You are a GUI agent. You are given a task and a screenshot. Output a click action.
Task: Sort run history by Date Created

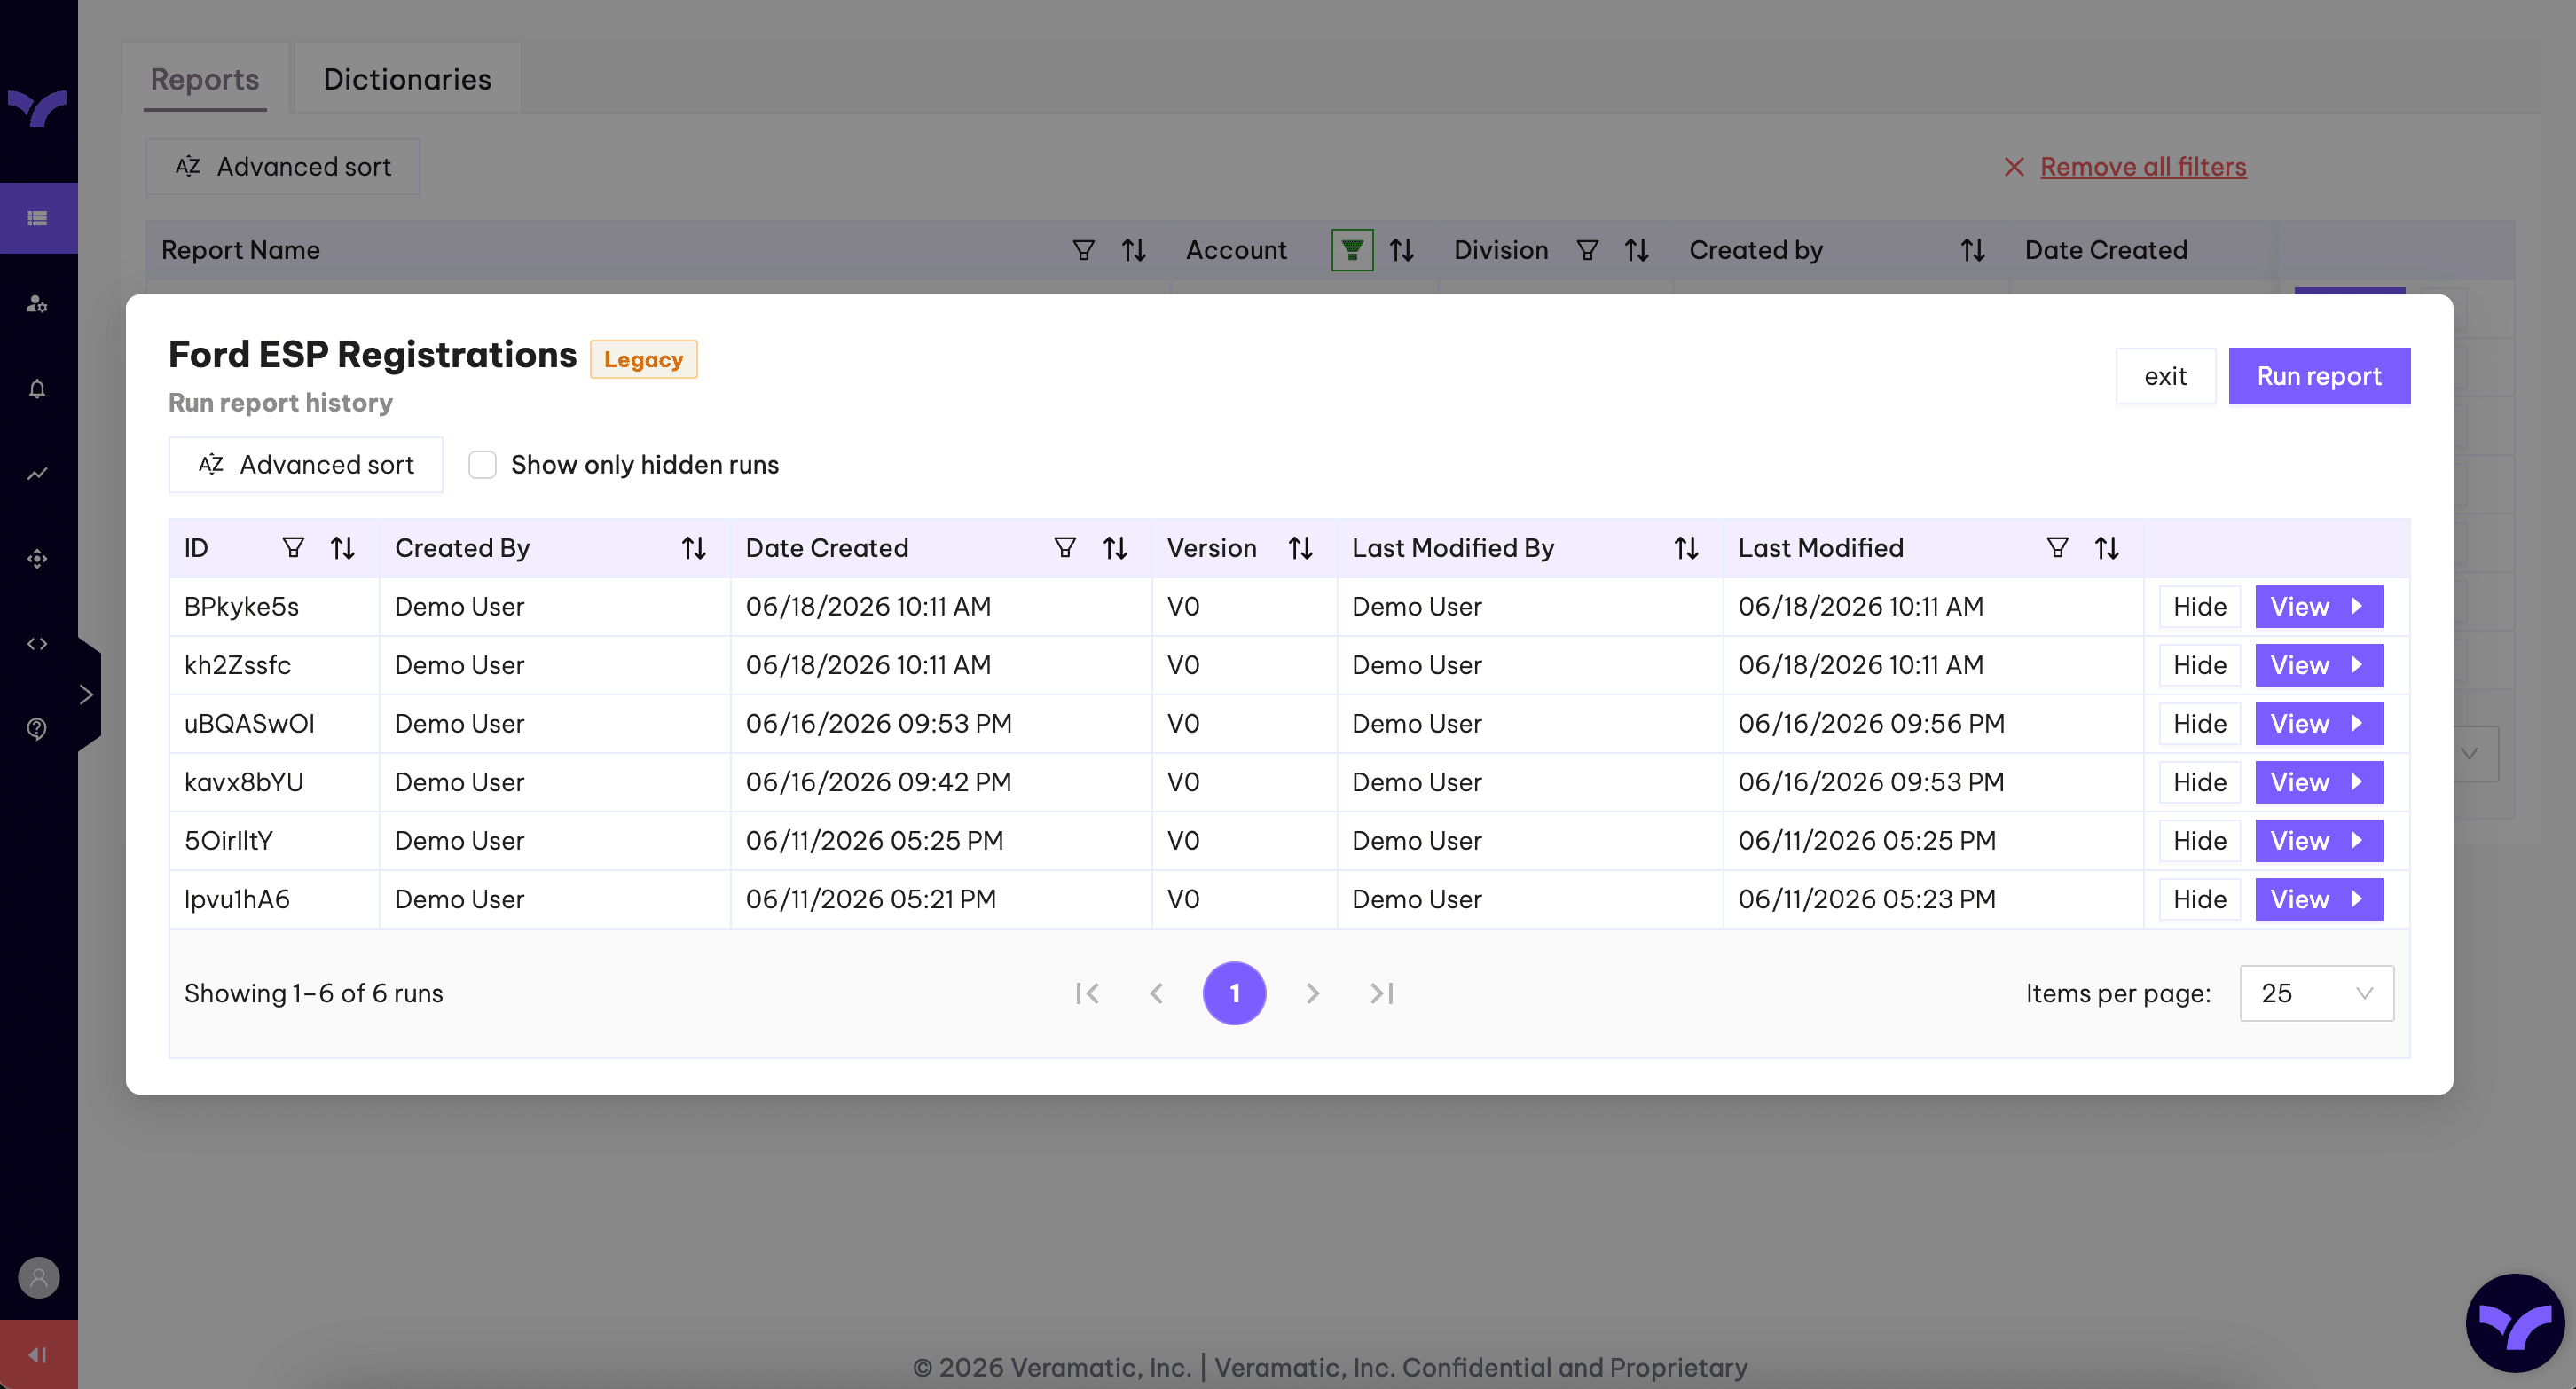[x=1115, y=548]
